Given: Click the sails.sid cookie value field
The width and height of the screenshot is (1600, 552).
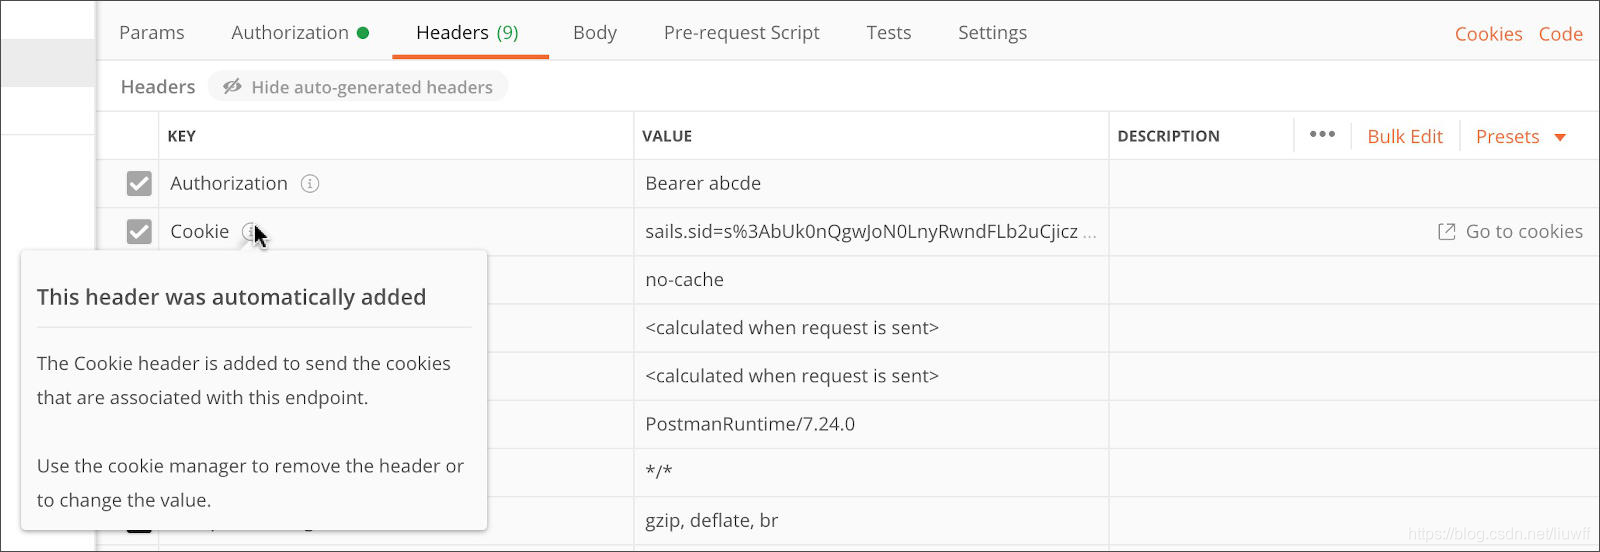Looking at the screenshot, I should [x=860, y=232].
